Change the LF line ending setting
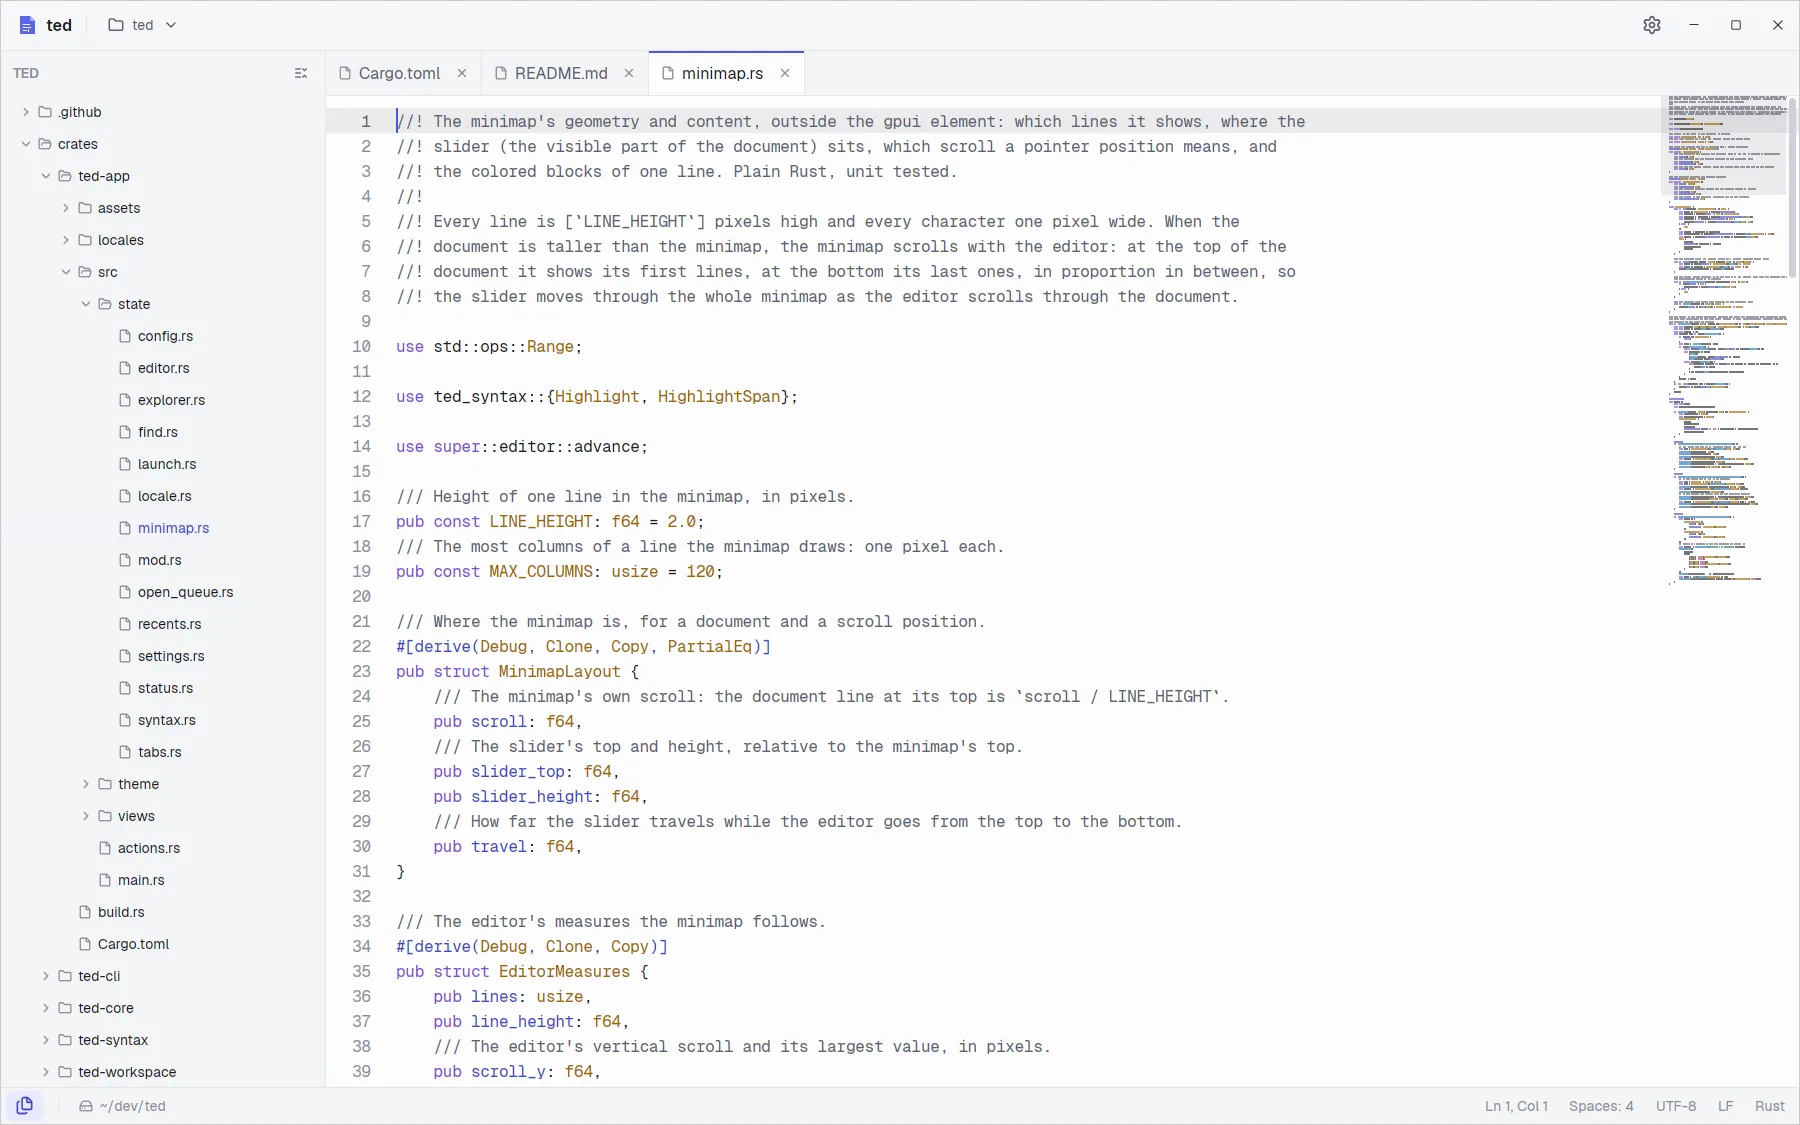This screenshot has width=1800, height=1125. pos(1726,1106)
